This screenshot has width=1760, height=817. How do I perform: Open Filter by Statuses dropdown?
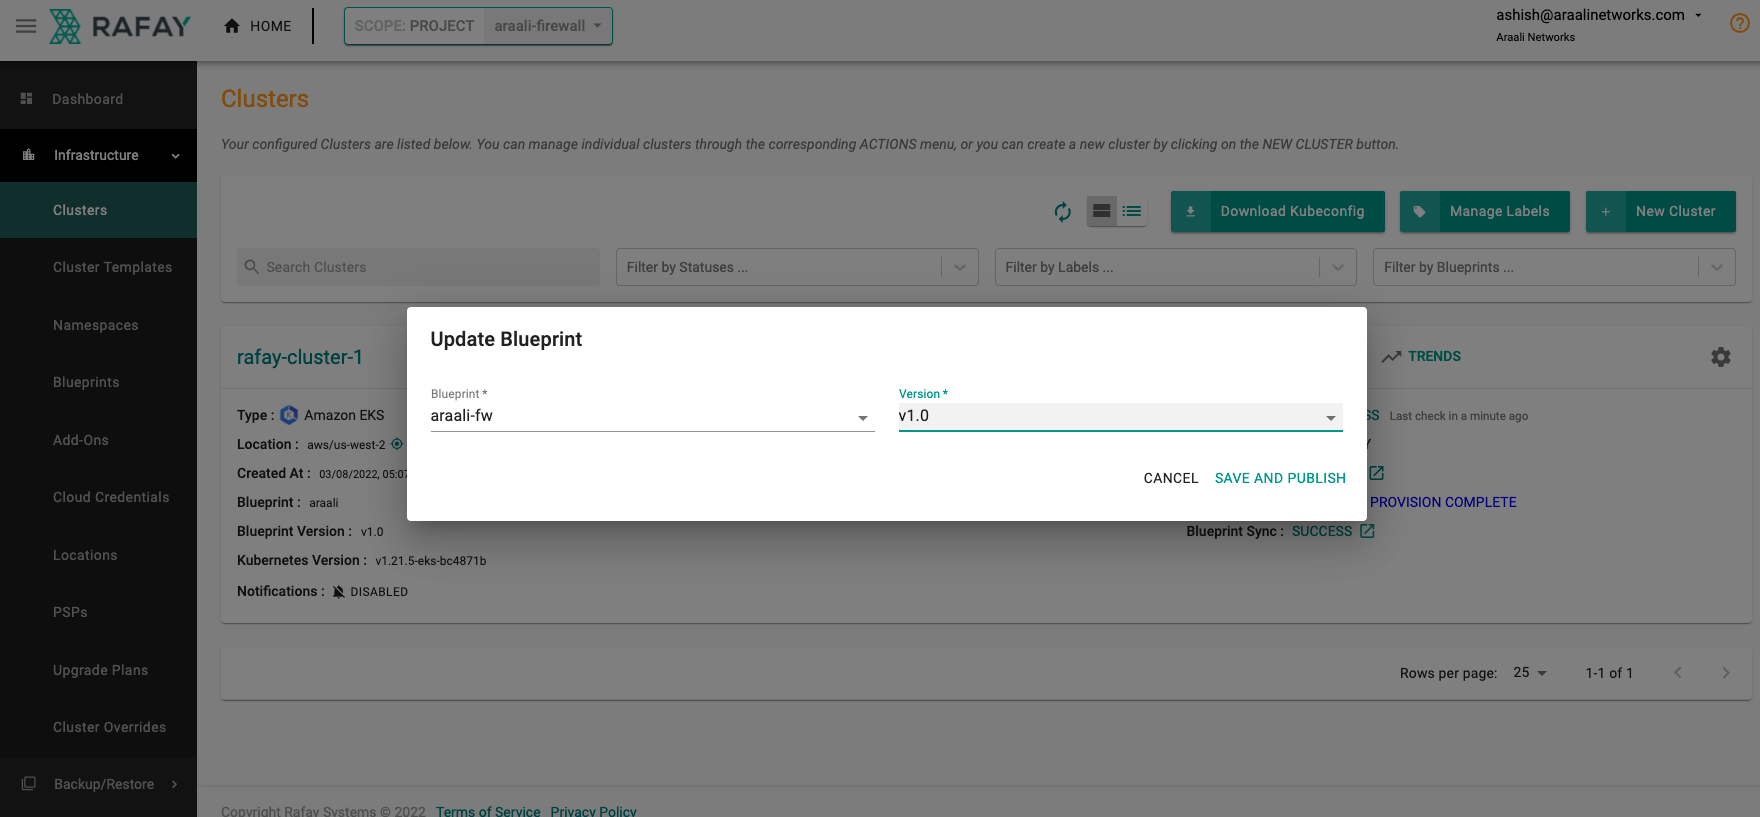pyautogui.click(x=797, y=267)
